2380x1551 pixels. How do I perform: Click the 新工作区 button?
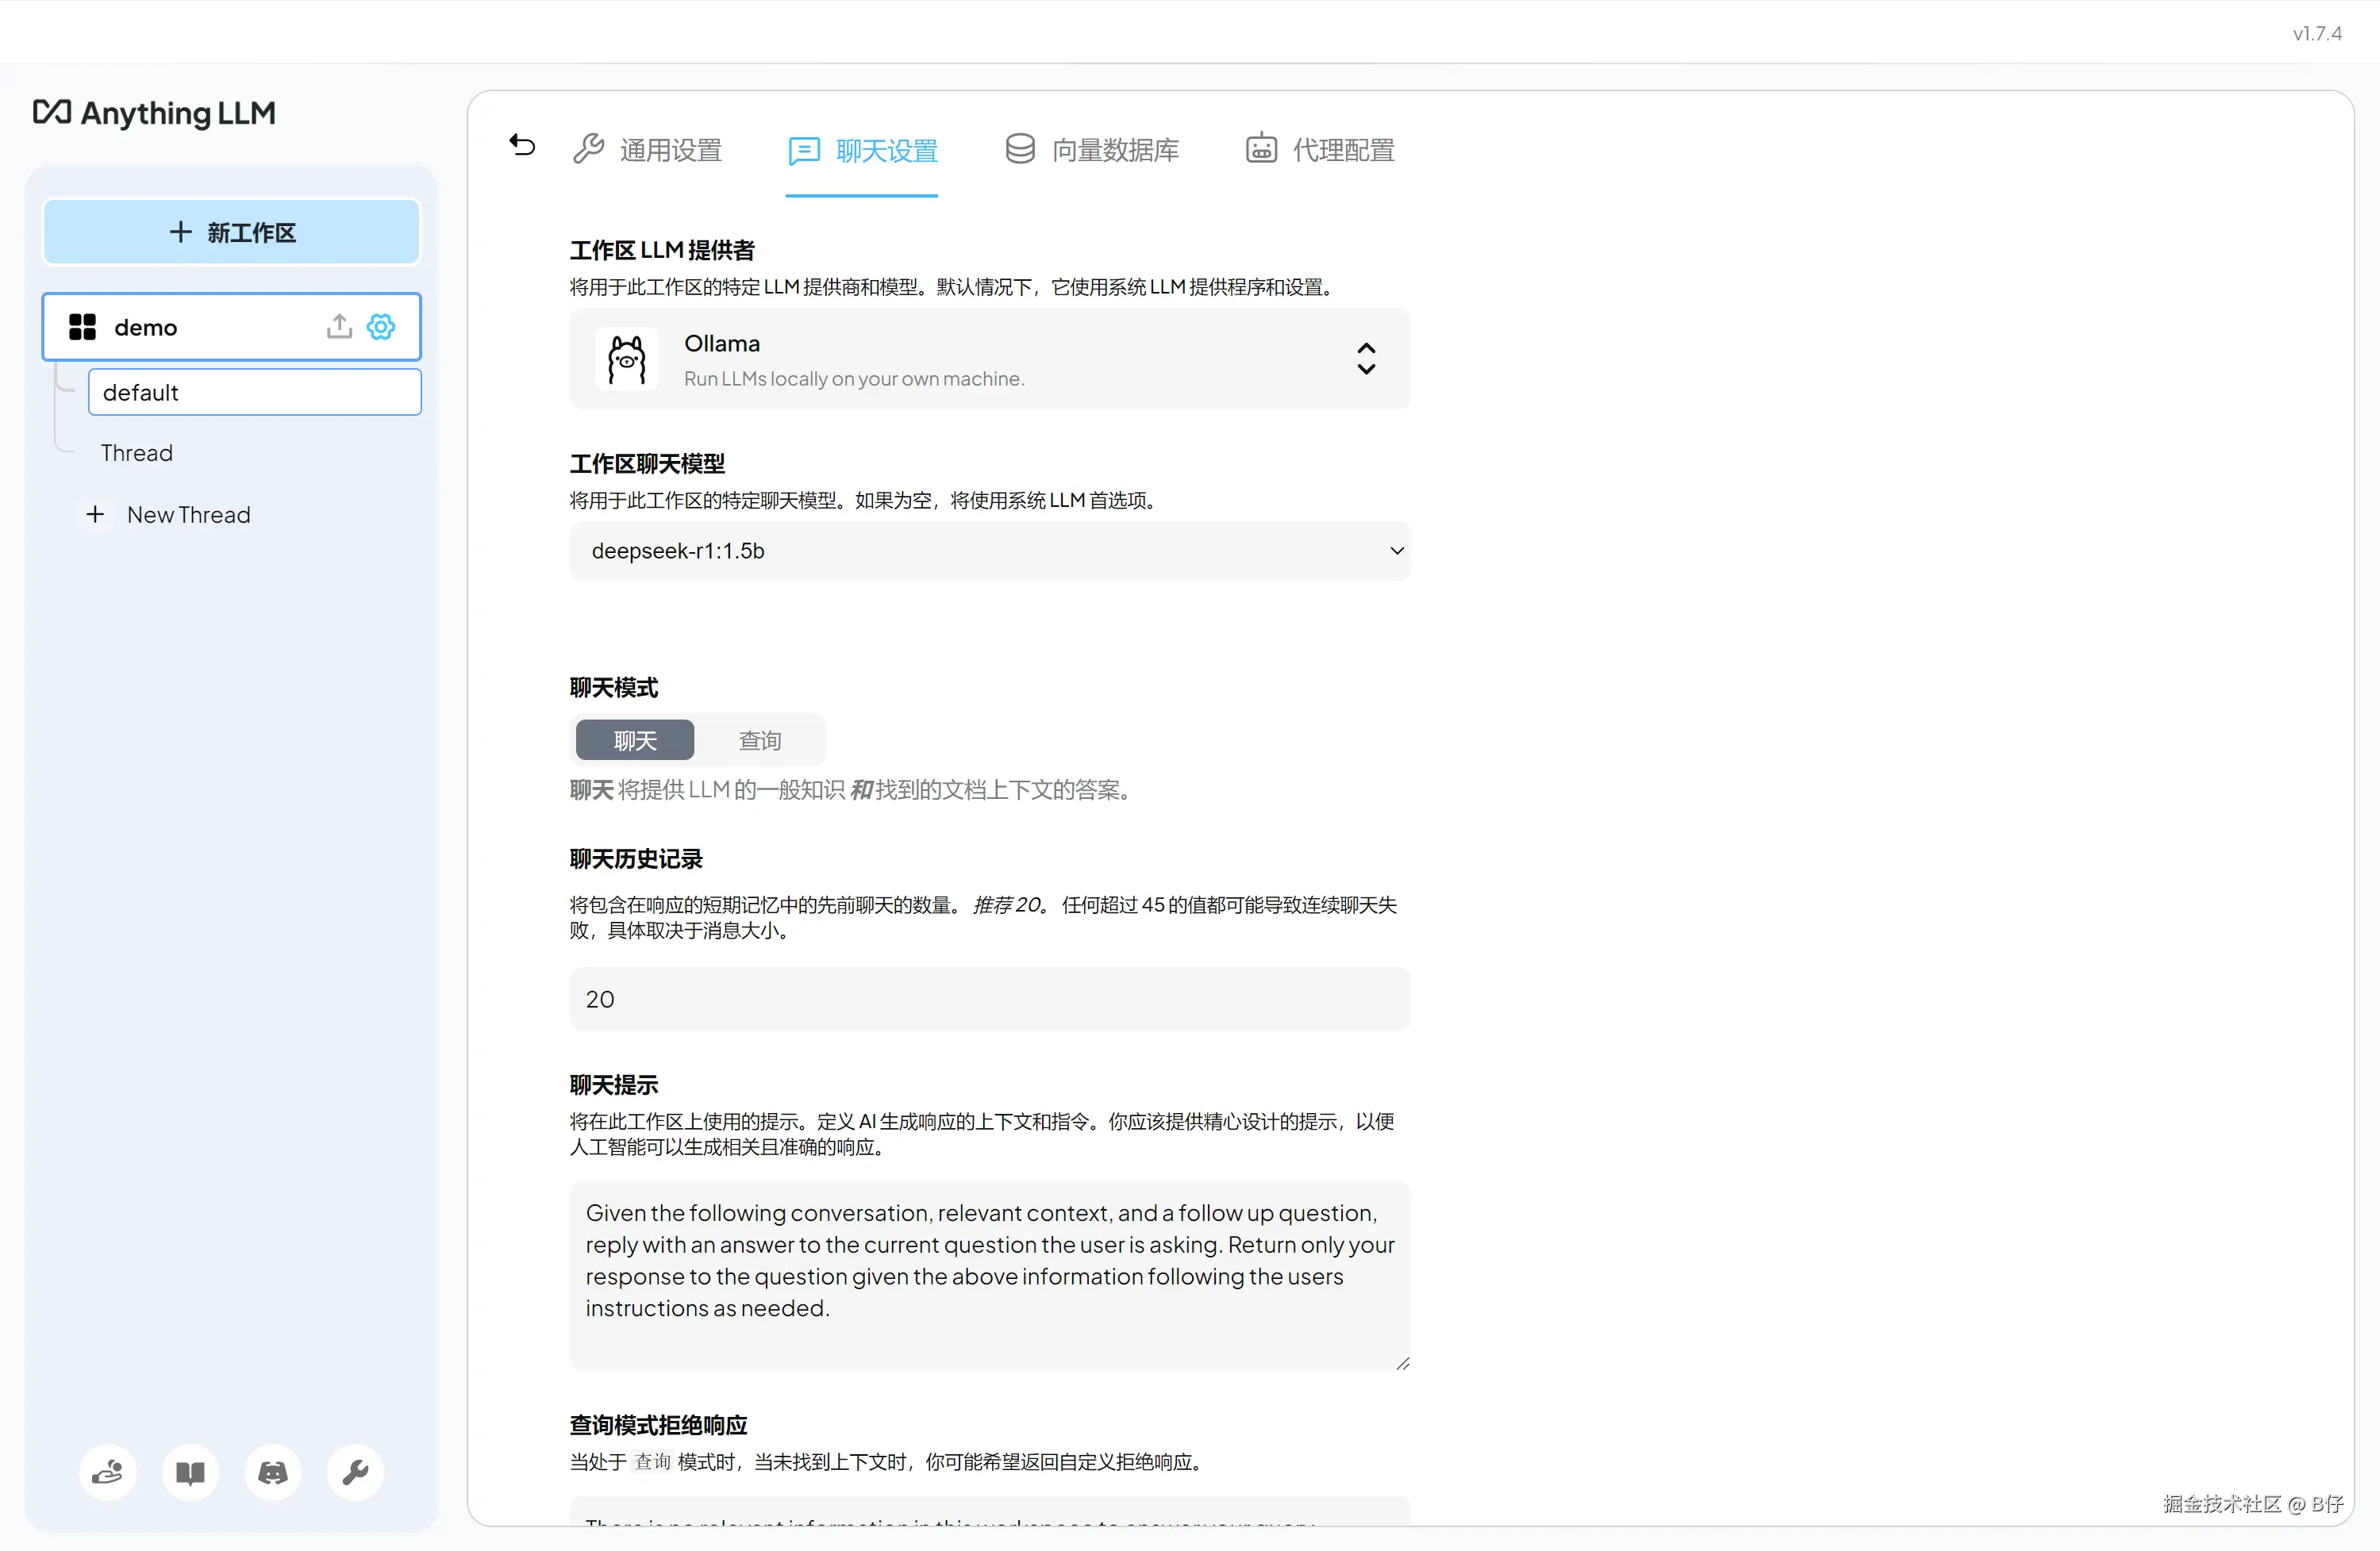coord(231,232)
